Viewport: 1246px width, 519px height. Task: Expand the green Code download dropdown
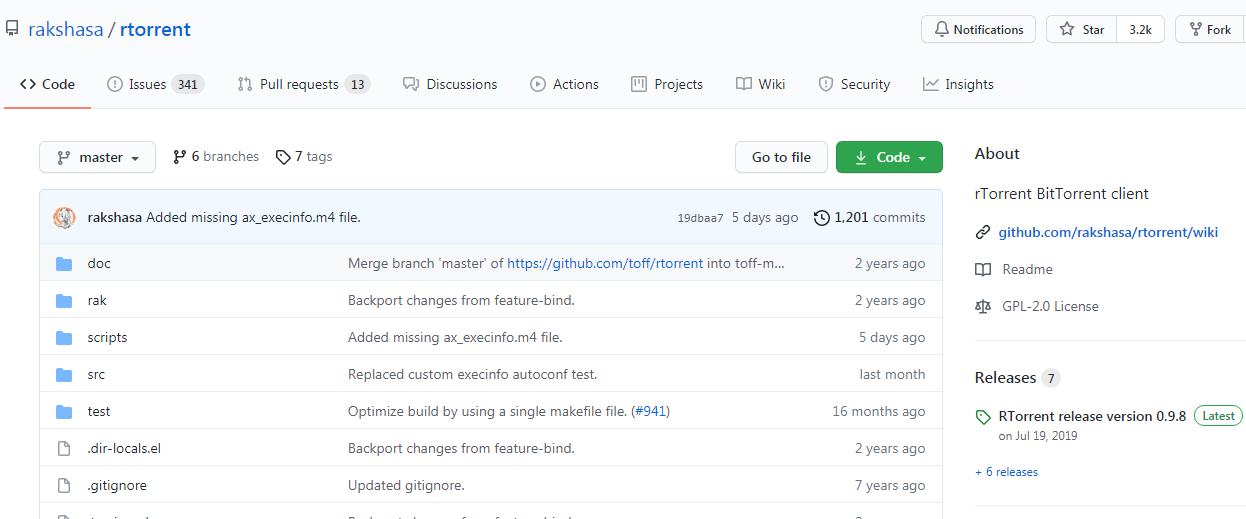click(x=889, y=157)
